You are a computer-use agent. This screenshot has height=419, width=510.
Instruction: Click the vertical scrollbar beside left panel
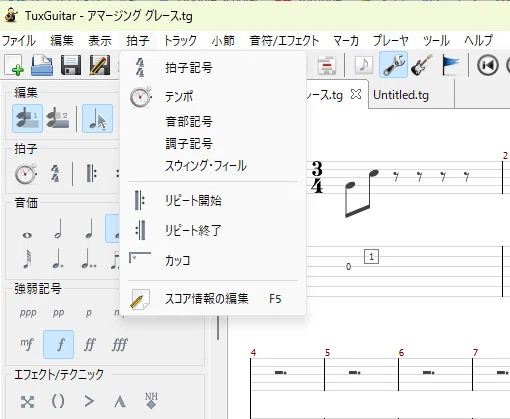point(218,327)
